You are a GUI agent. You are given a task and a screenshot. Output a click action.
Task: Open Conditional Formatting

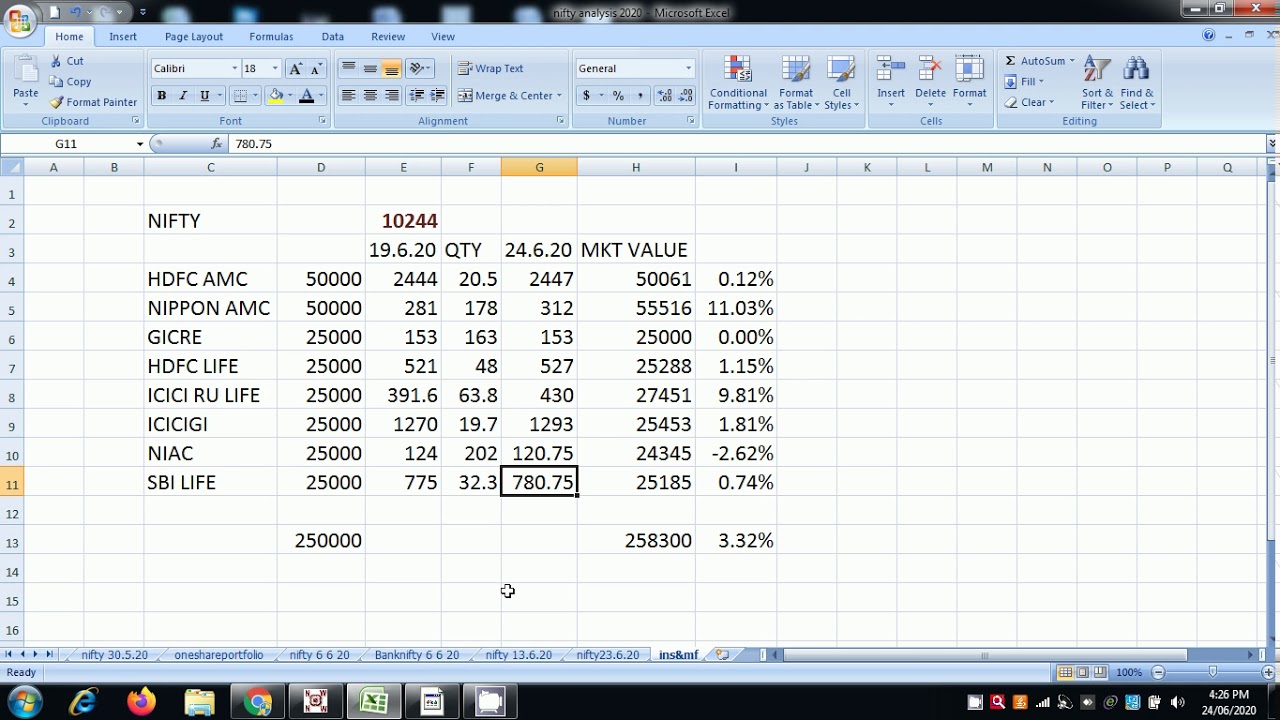(x=738, y=83)
